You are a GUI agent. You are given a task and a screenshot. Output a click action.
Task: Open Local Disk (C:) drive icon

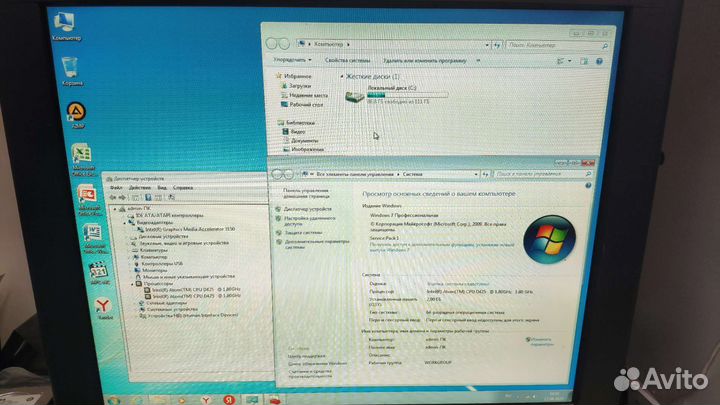click(x=354, y=97)
